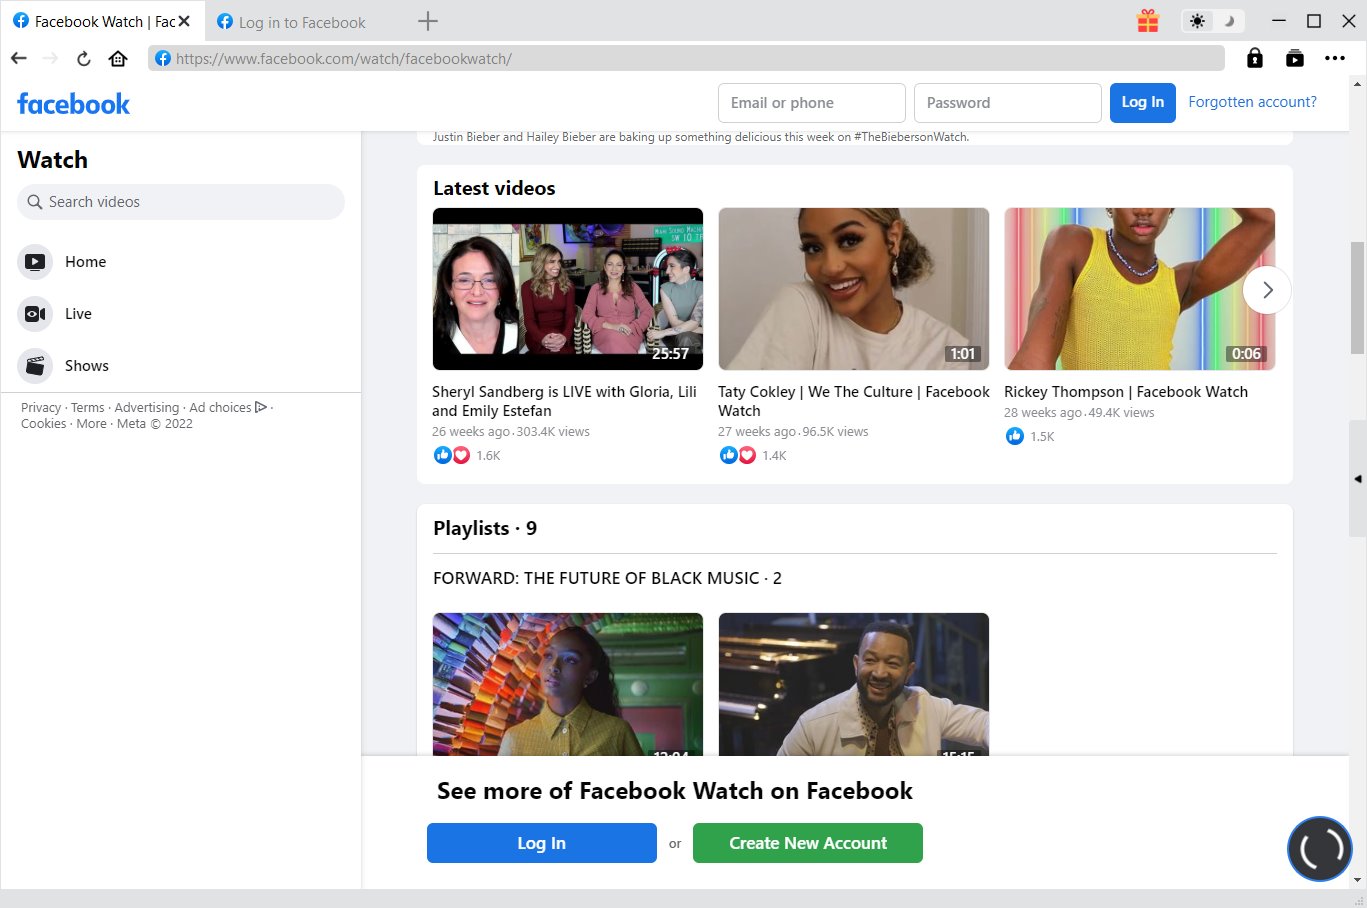Open Sheryl Sandberg LIVE video thumbnail
Viewport: 1367px width, 908px height.
click(x=567, y=289)
